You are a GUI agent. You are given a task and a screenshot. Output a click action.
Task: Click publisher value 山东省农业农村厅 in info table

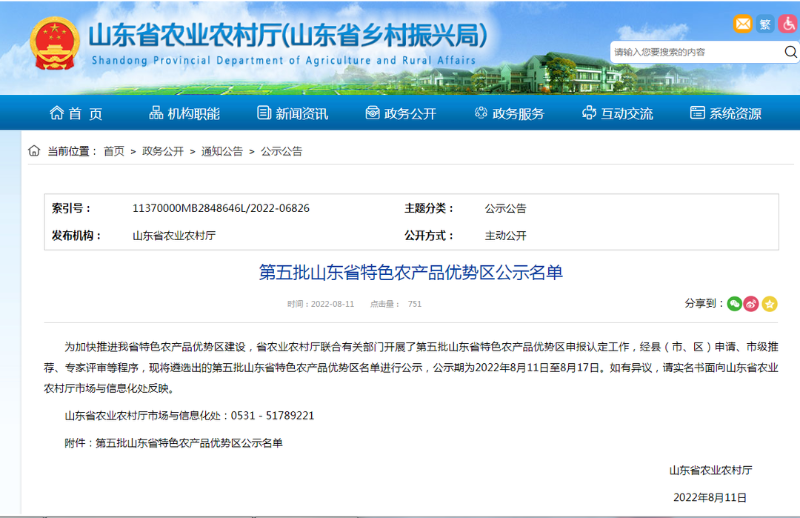pos(174,235)
